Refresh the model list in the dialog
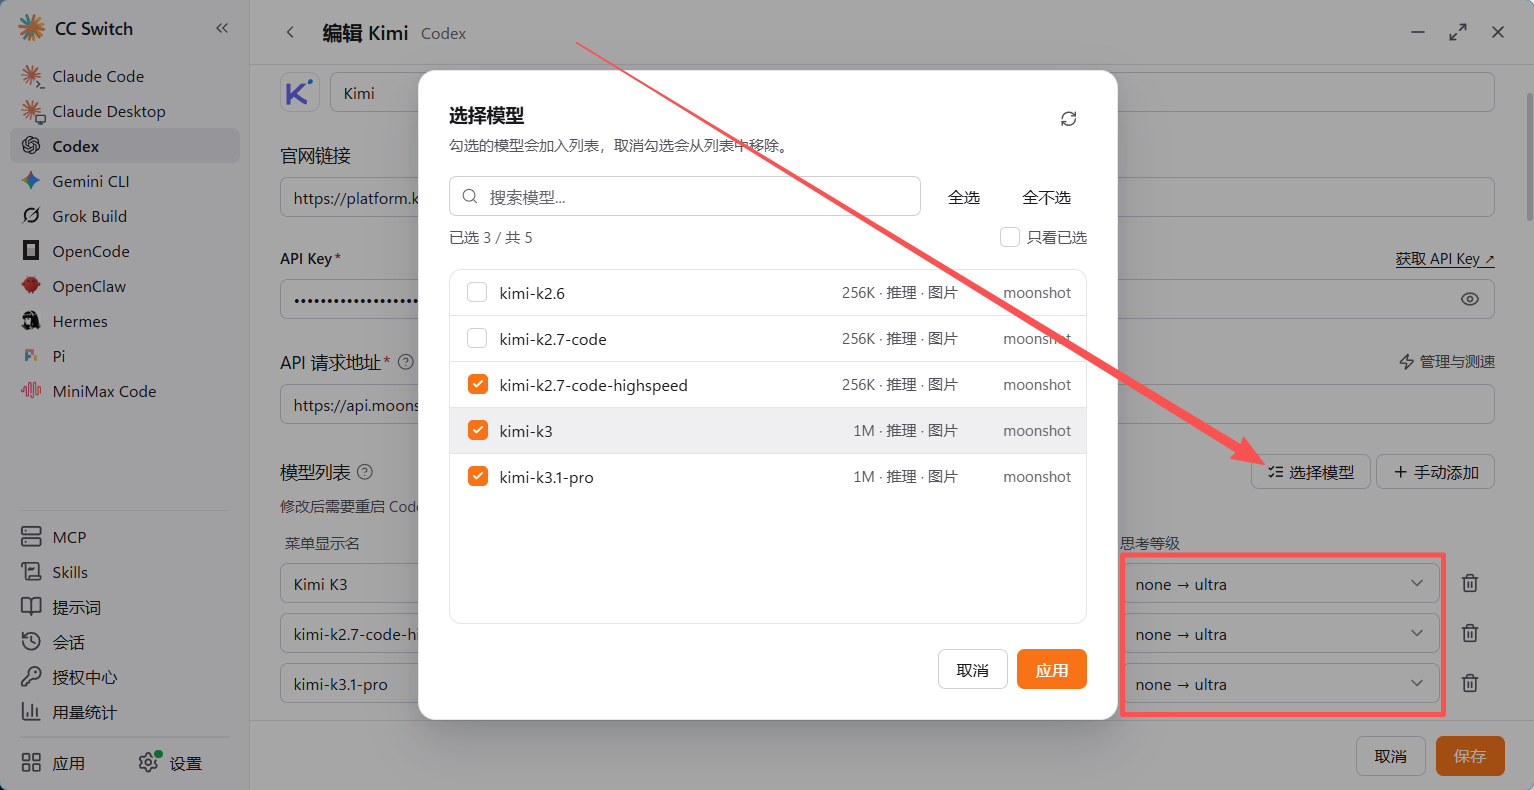Image resolution: width=1534 pixels, height=790 pixels. [1069, 119]
